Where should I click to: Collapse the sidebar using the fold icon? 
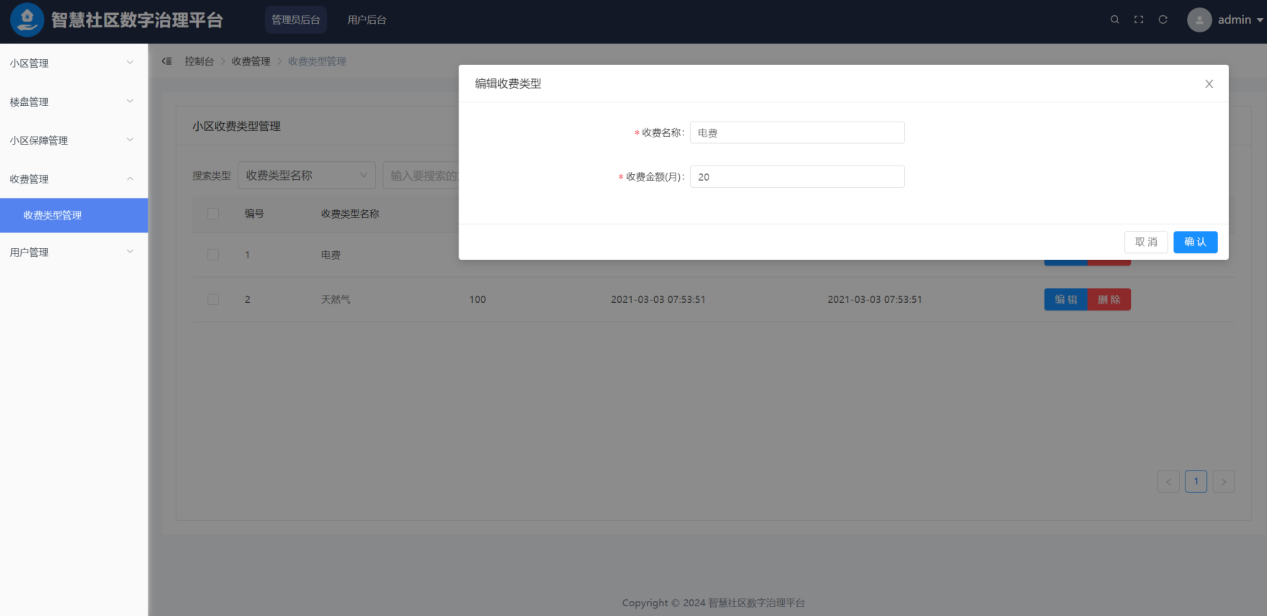[x=165, y=60]
